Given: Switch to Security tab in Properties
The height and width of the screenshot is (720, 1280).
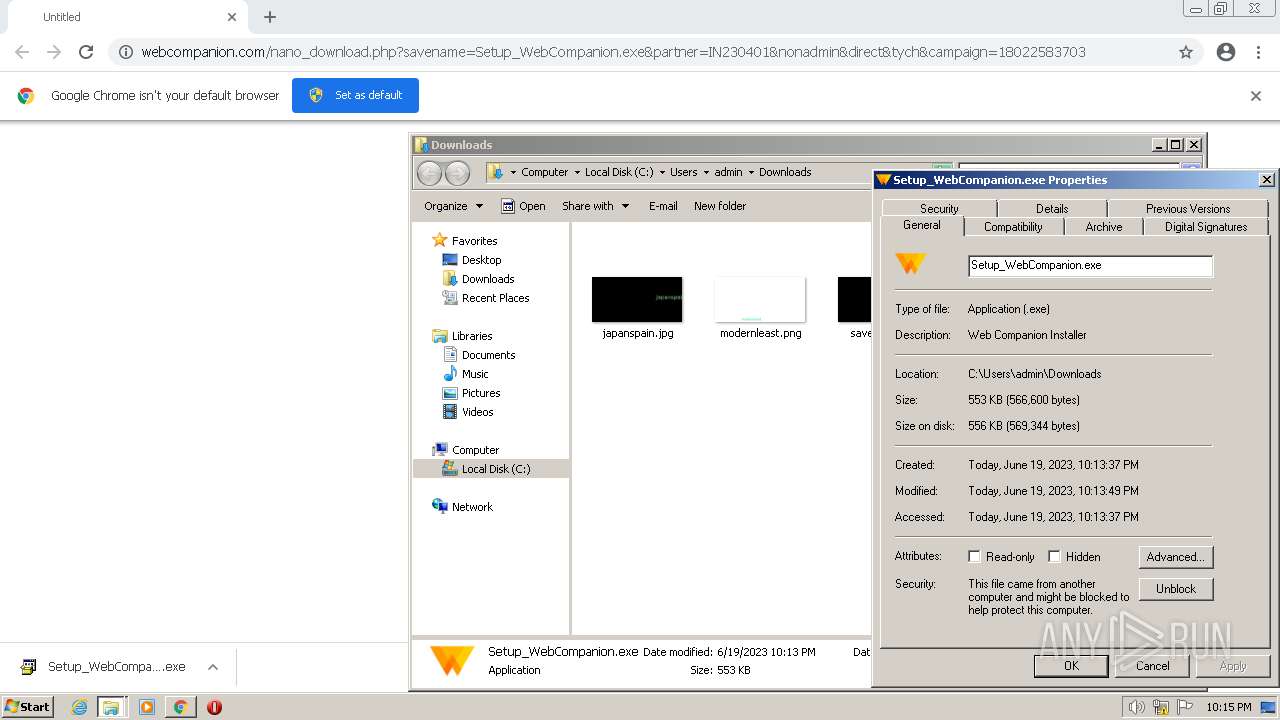Looking at the screenshot, I should [939, 208].
